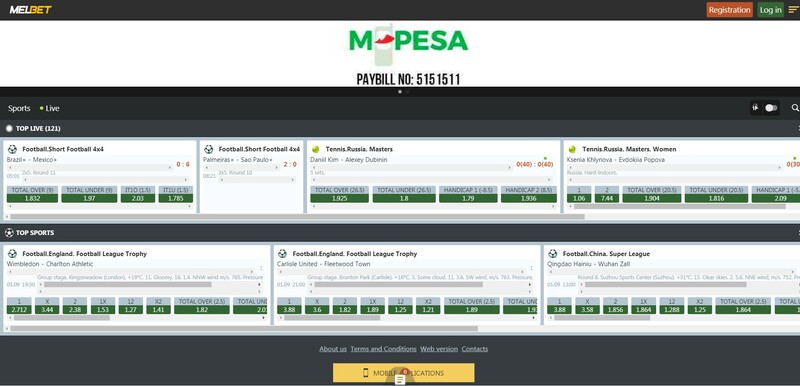
Task: Bet 1 at 1.06 on Ksenia Khlynova
Action: (579, 194)
